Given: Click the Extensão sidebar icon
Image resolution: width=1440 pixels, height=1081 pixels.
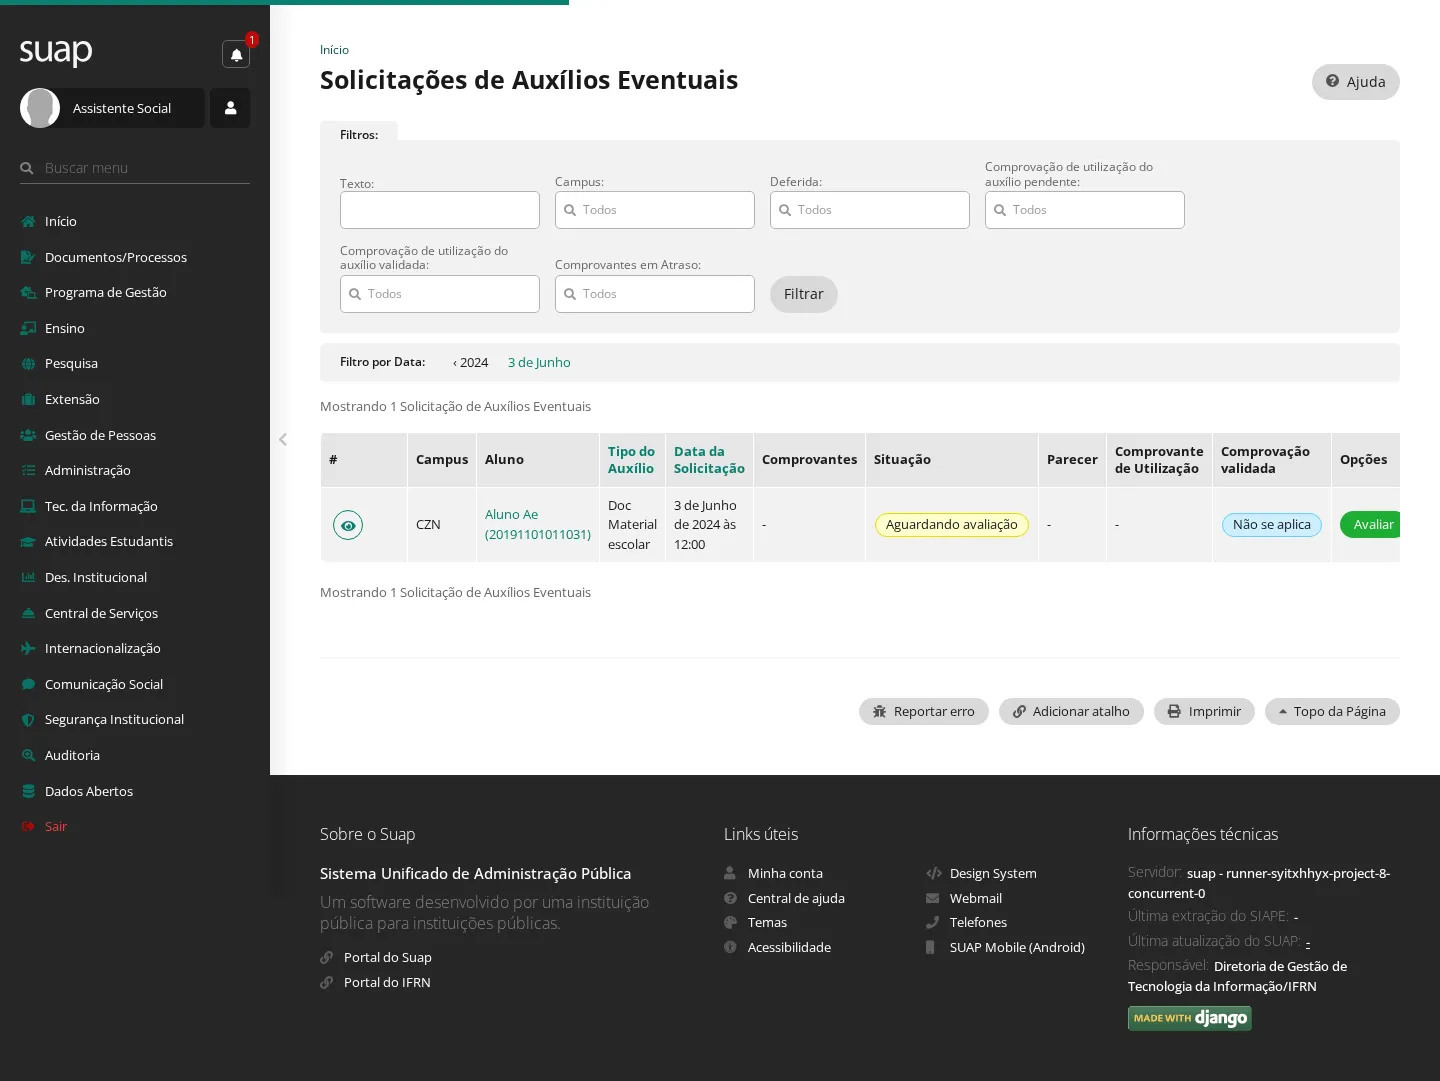Looking at the screenshot, I should pyautogui.click(x=28, y=399).
